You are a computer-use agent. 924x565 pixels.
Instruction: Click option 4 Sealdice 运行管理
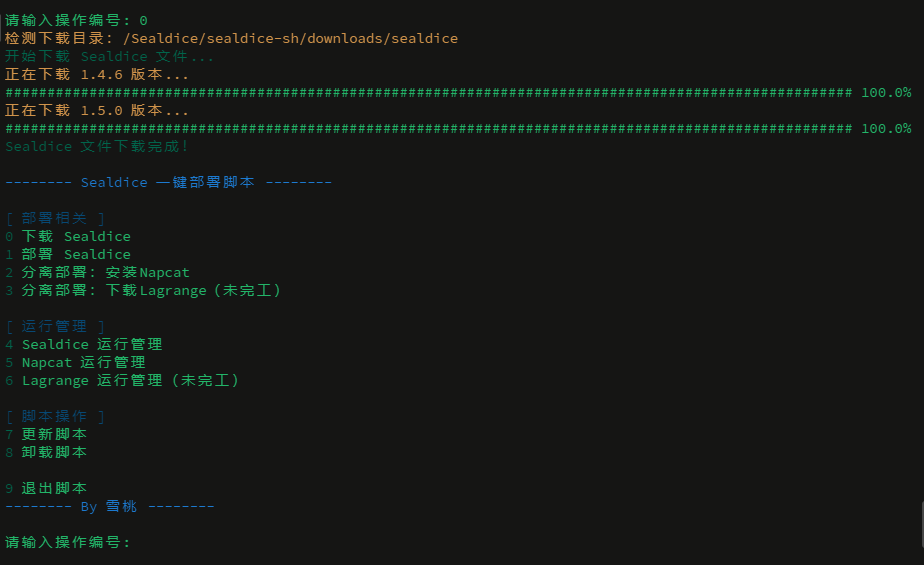point(92,345)
